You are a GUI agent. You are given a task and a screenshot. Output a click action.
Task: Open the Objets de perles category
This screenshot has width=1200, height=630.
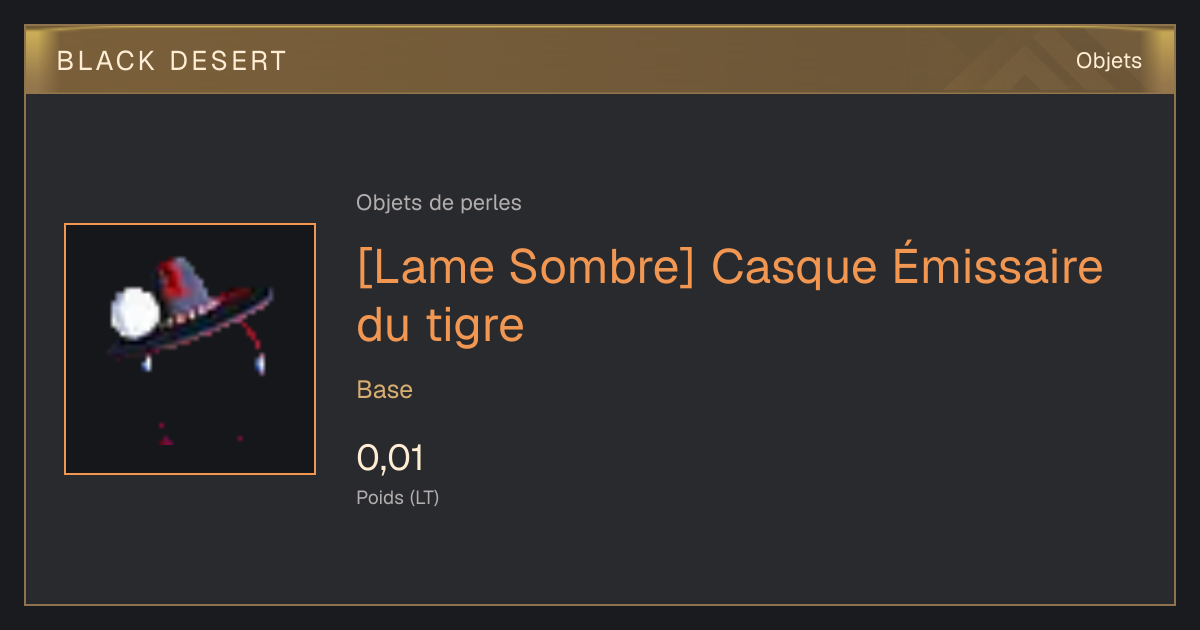pyautogui.click(x=438, y=203)
